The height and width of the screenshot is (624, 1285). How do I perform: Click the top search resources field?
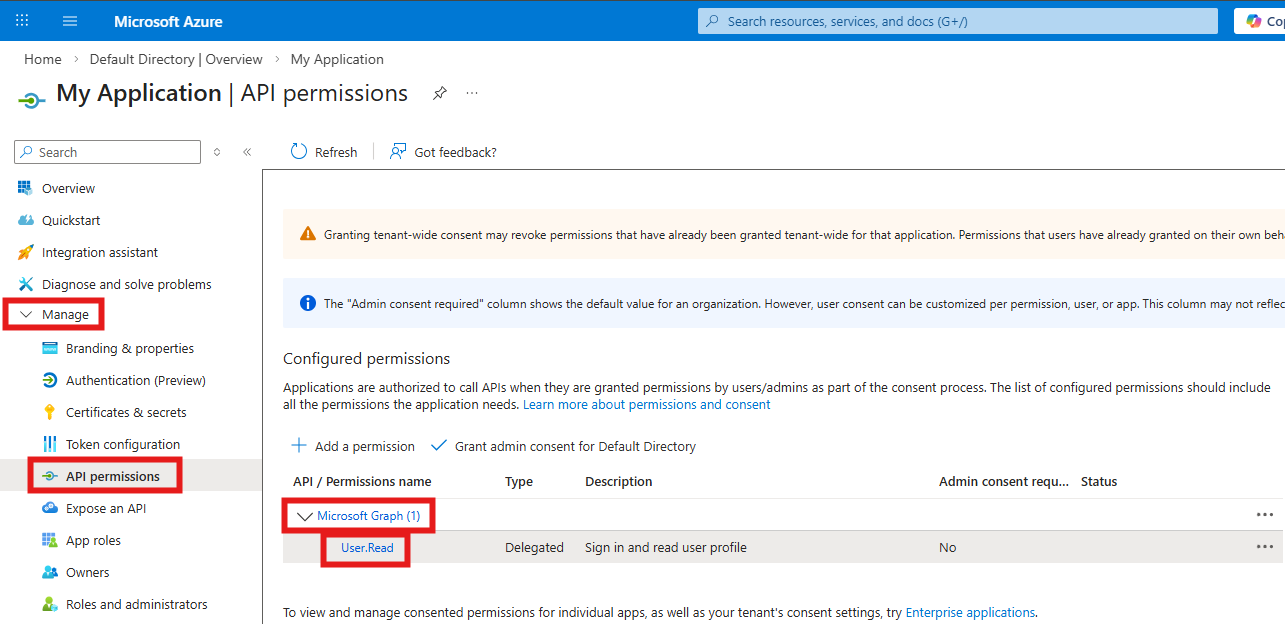(957, 21)
